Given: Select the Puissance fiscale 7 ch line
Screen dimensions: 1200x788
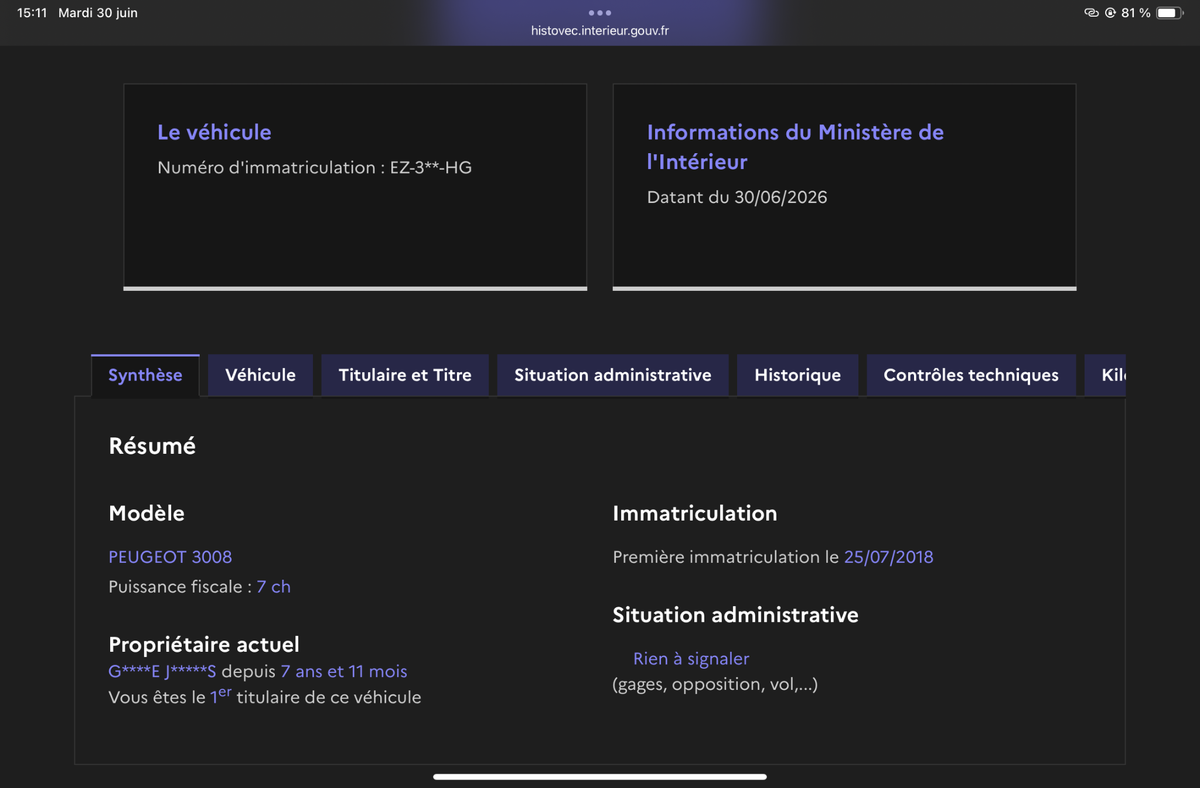Looking at the screenshot, I should pyautogui.click(x=199, y=586).
